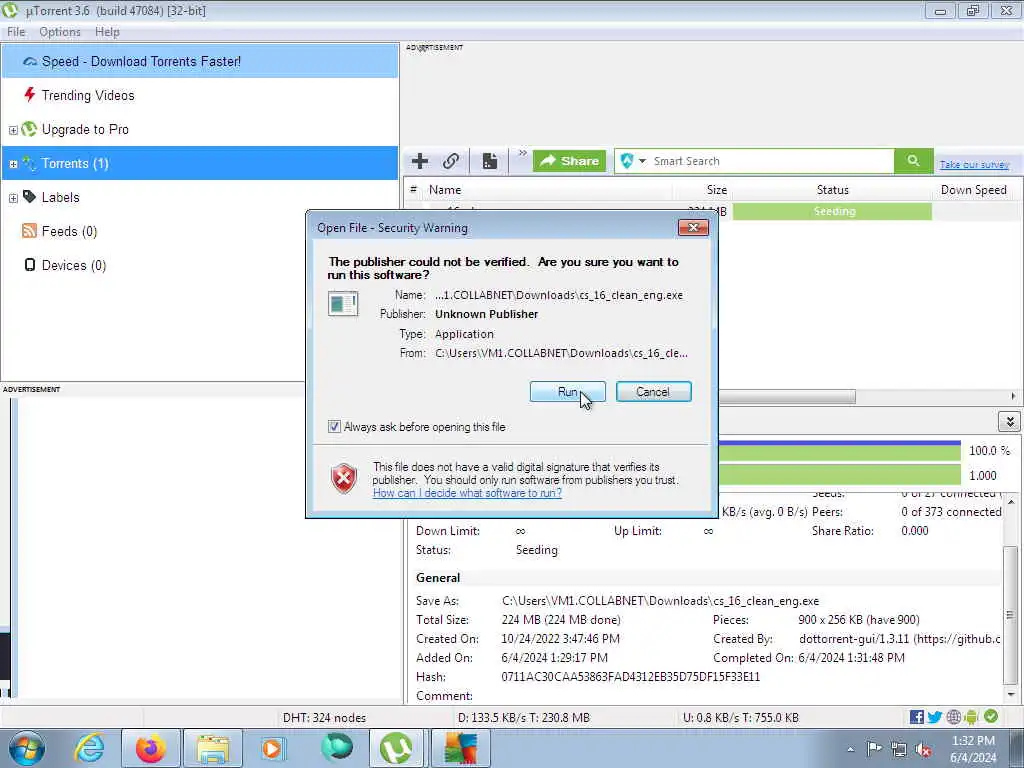Select Feeds (0) in sidebar
This screenshot has height=768, width=1024.
point(200,231)
